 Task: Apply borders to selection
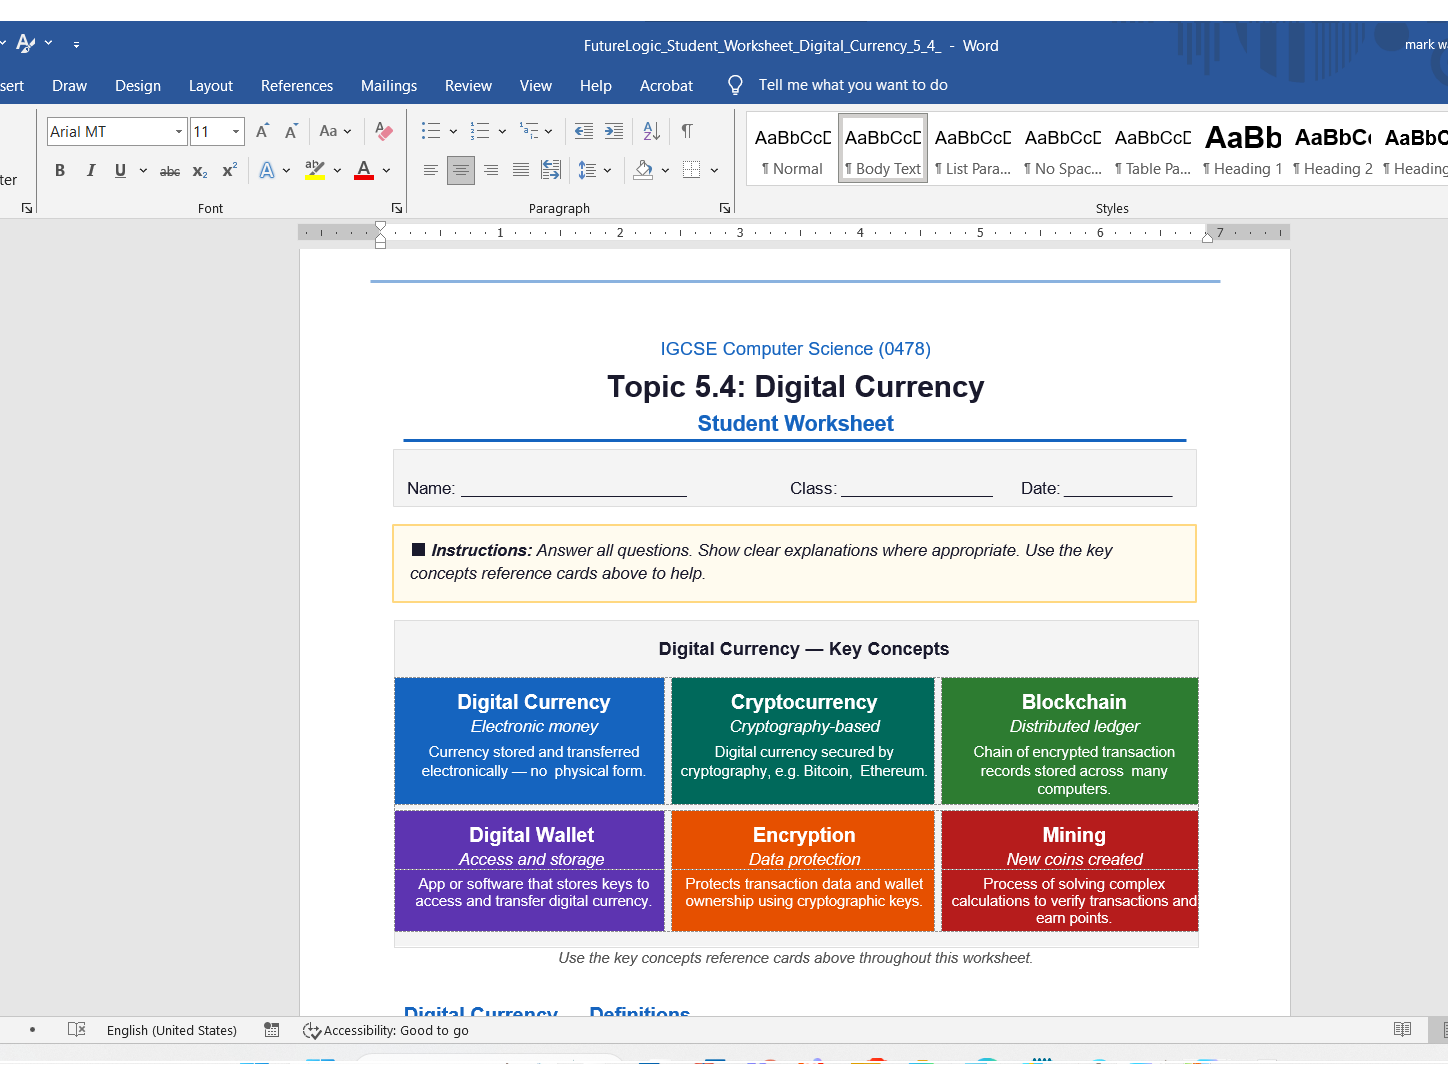coord(691,171)
